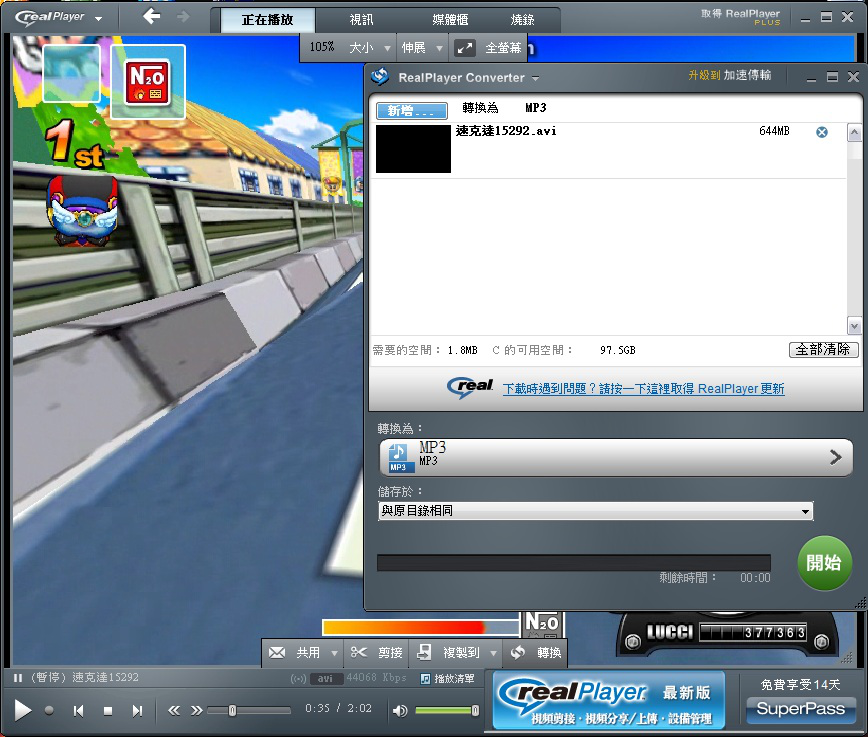Screen dimensions: 868x737
Task: Open the 播放清單 playlist
Action: pyautogui.click(x=447, y=679)
